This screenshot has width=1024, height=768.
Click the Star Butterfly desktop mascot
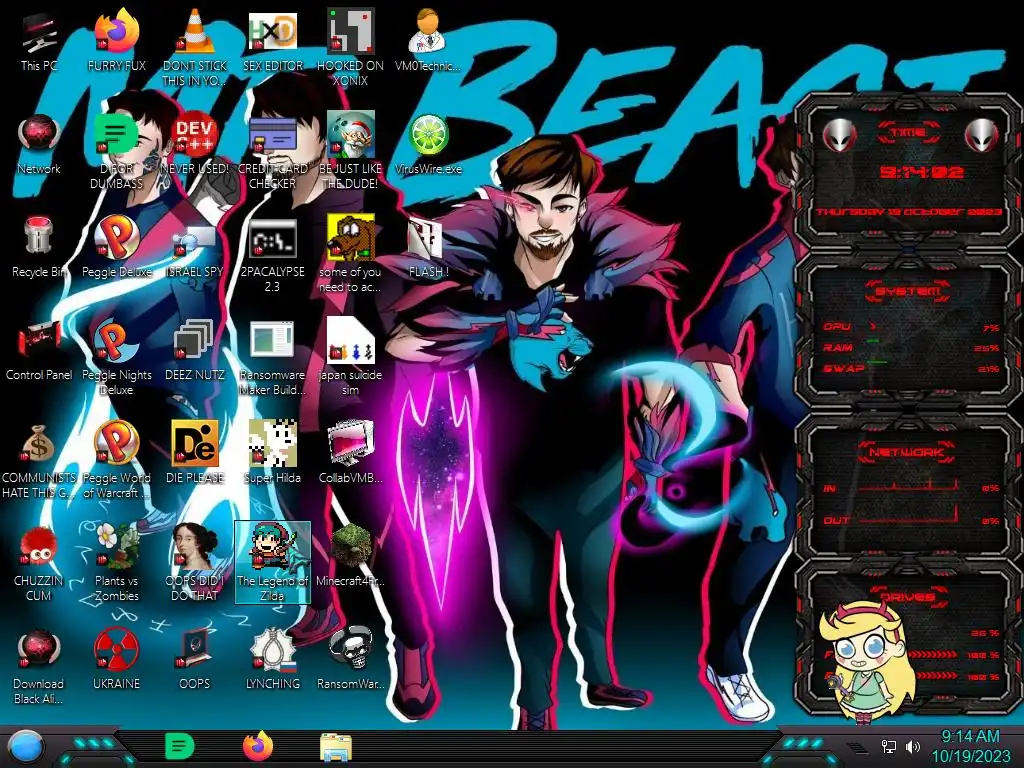(x=865, y=662)
